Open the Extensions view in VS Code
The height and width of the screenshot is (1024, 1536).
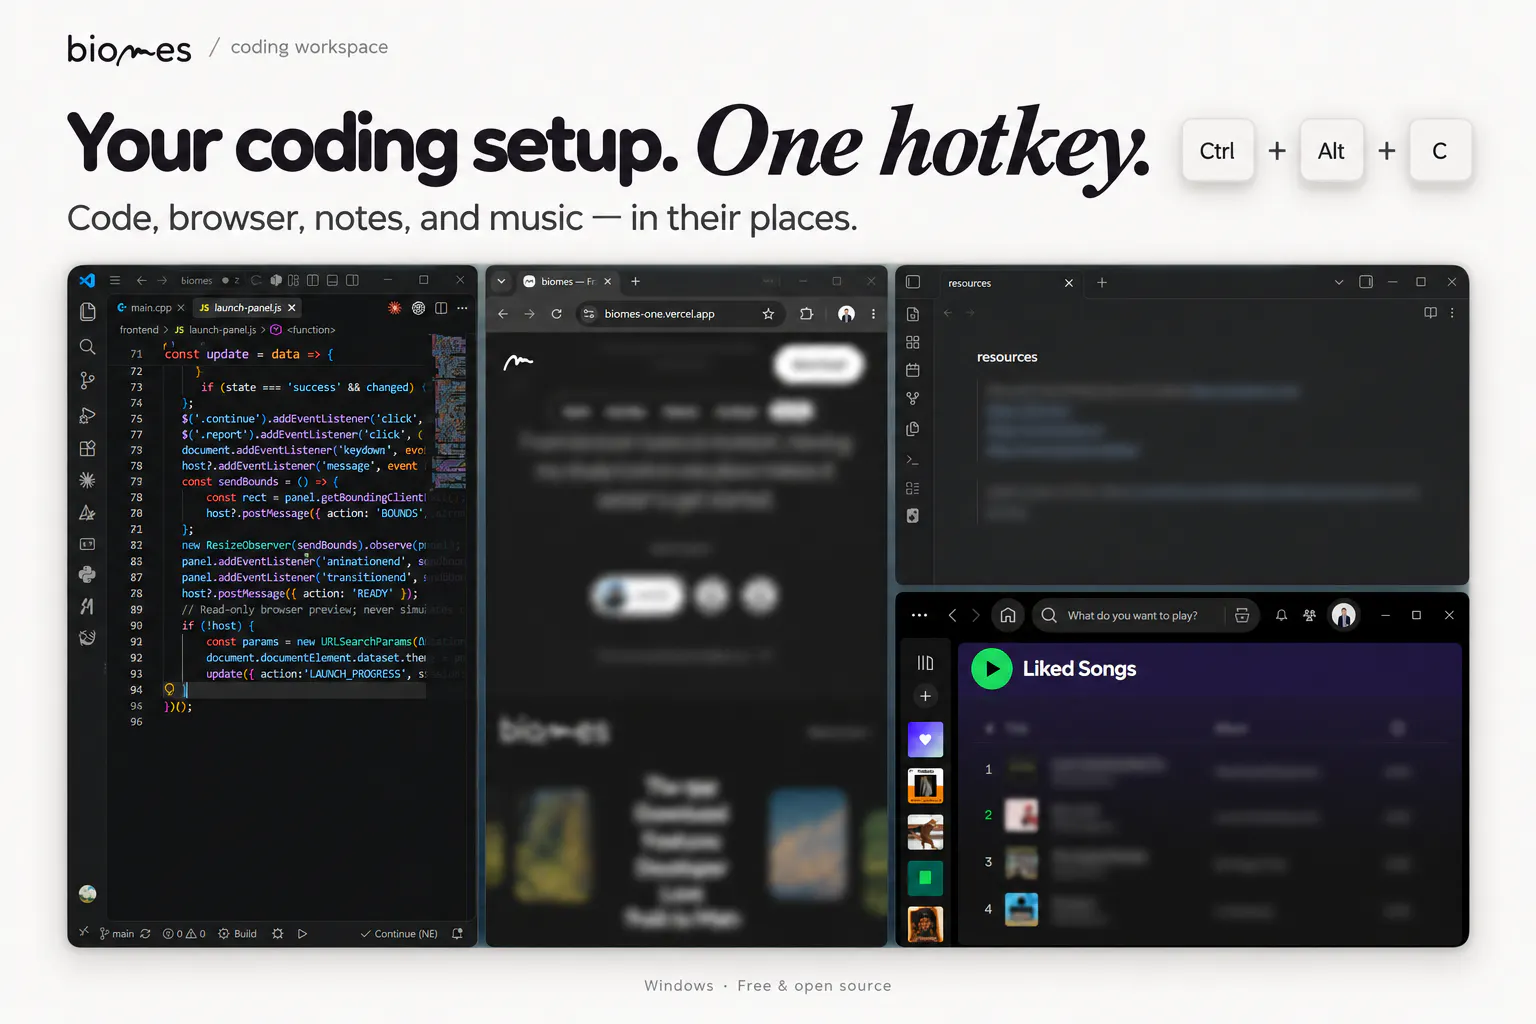click(x=88, y=449)
